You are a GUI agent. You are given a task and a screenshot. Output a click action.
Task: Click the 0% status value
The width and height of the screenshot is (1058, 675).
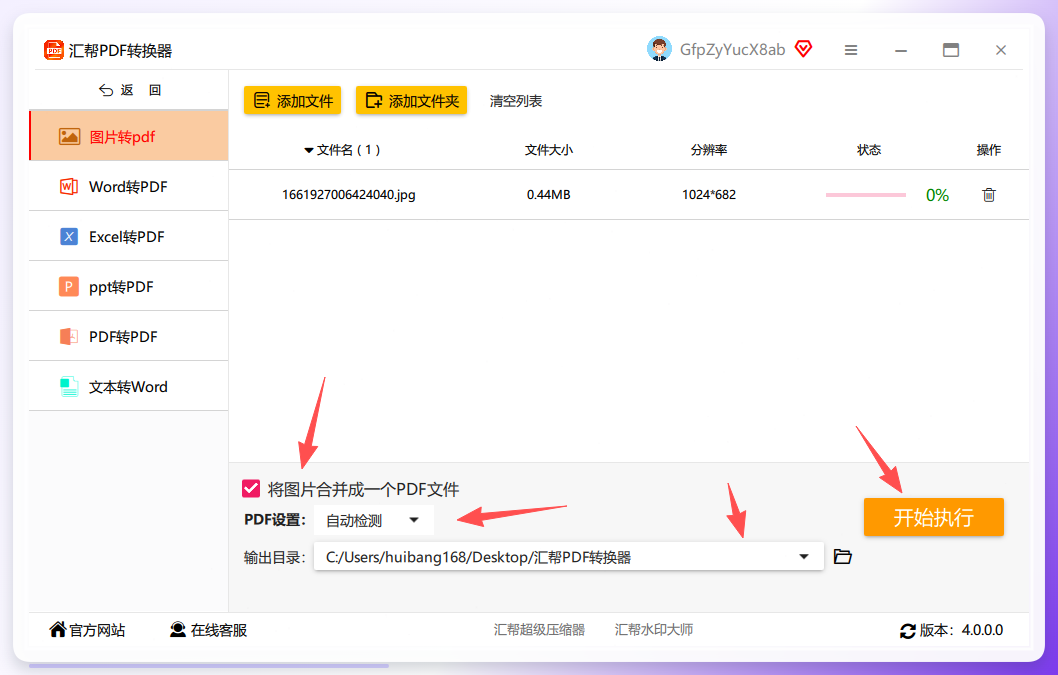(x=937, y=196)
